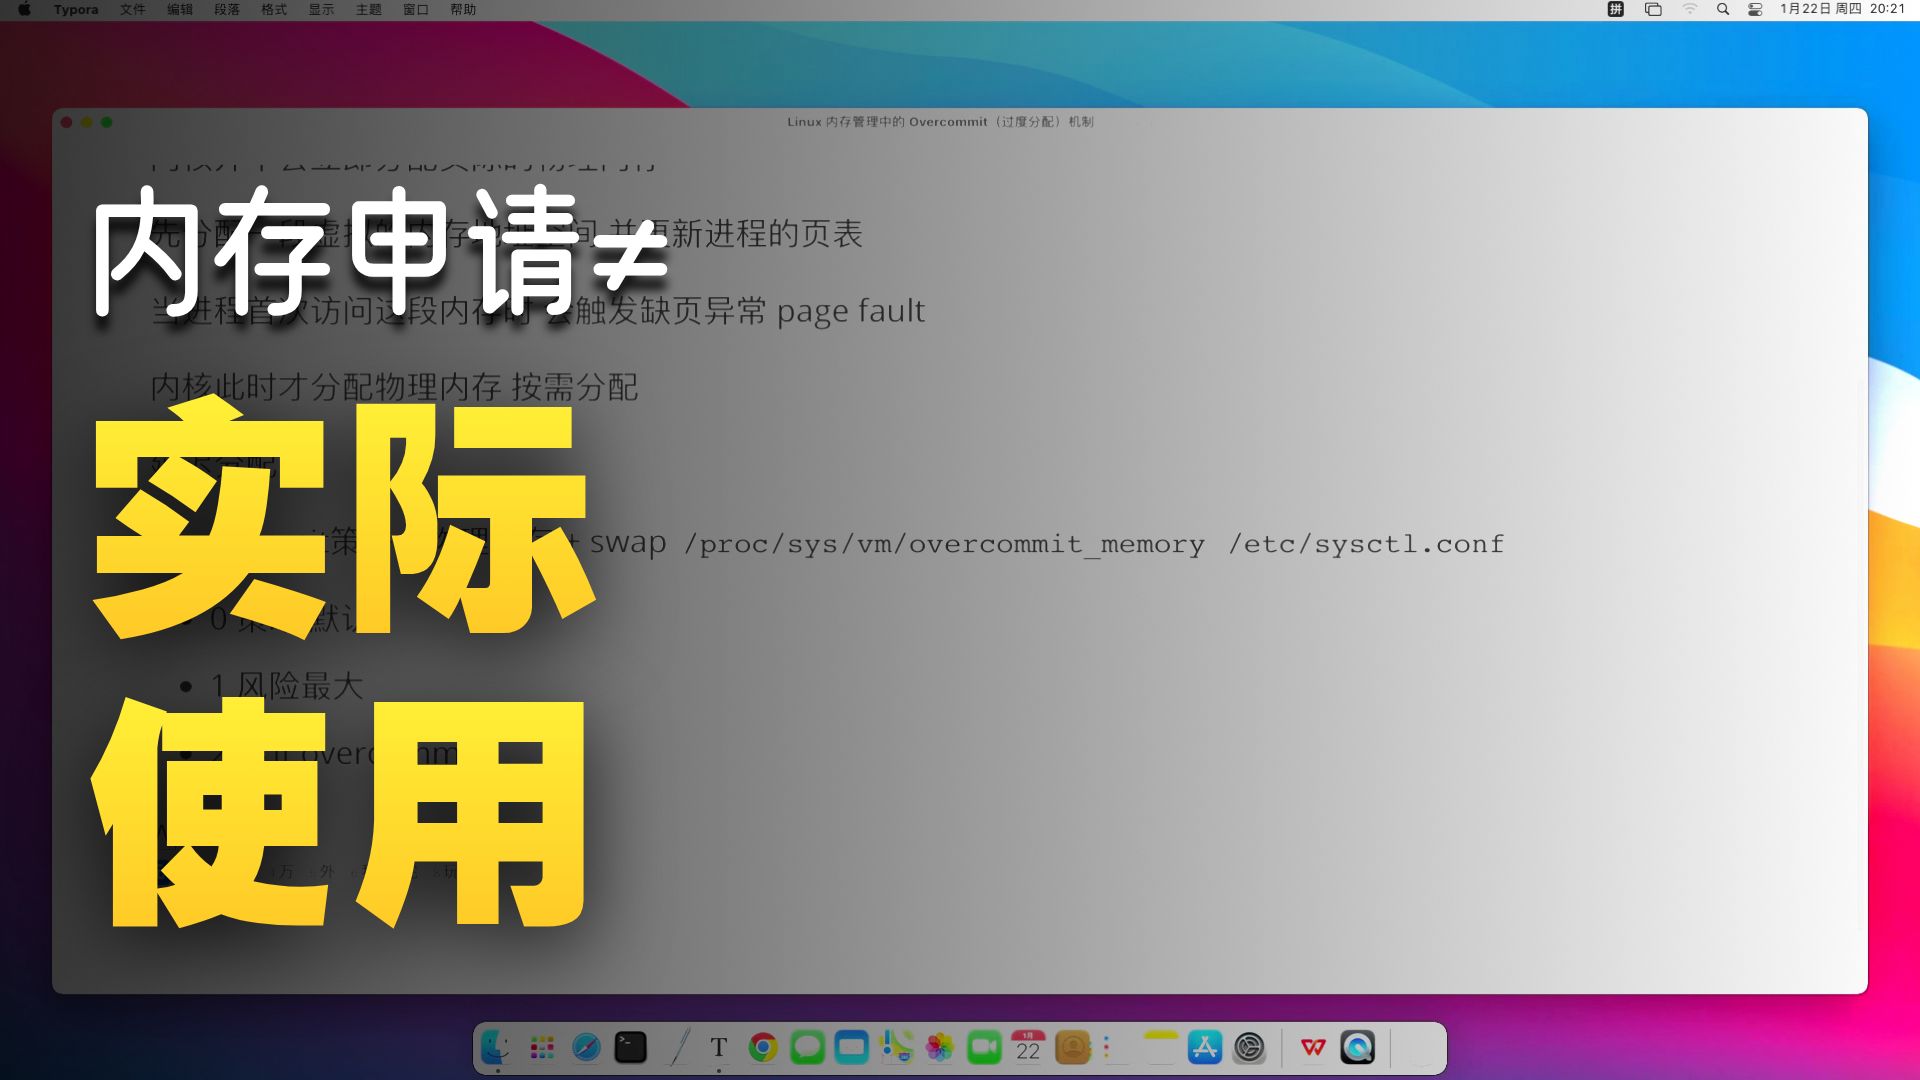Open System Preferences from dock

tap(1249, 1047)
